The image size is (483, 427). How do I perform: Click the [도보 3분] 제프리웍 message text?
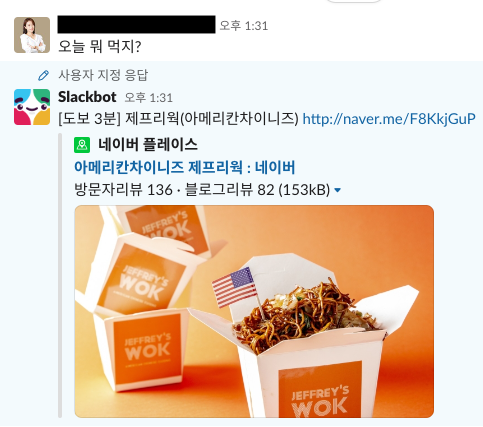[x=179, y=119]
